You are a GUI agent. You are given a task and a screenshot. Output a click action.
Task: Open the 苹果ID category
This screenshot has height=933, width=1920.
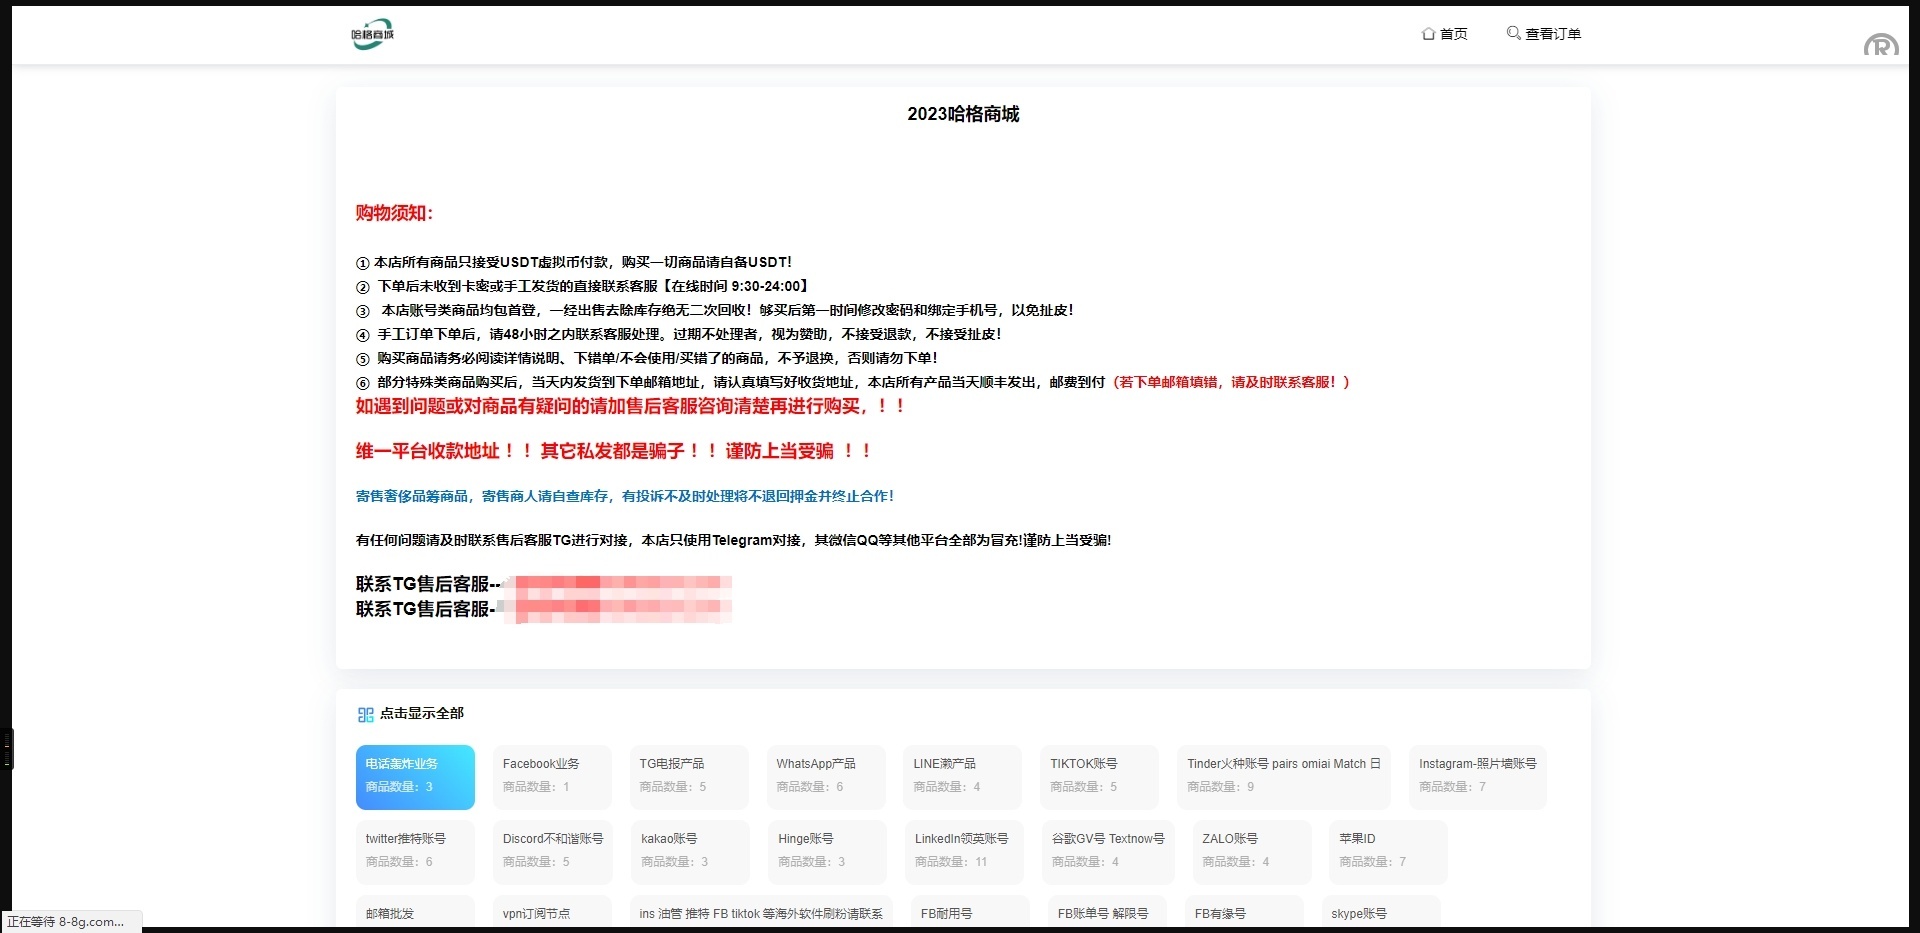(1387, 851)
